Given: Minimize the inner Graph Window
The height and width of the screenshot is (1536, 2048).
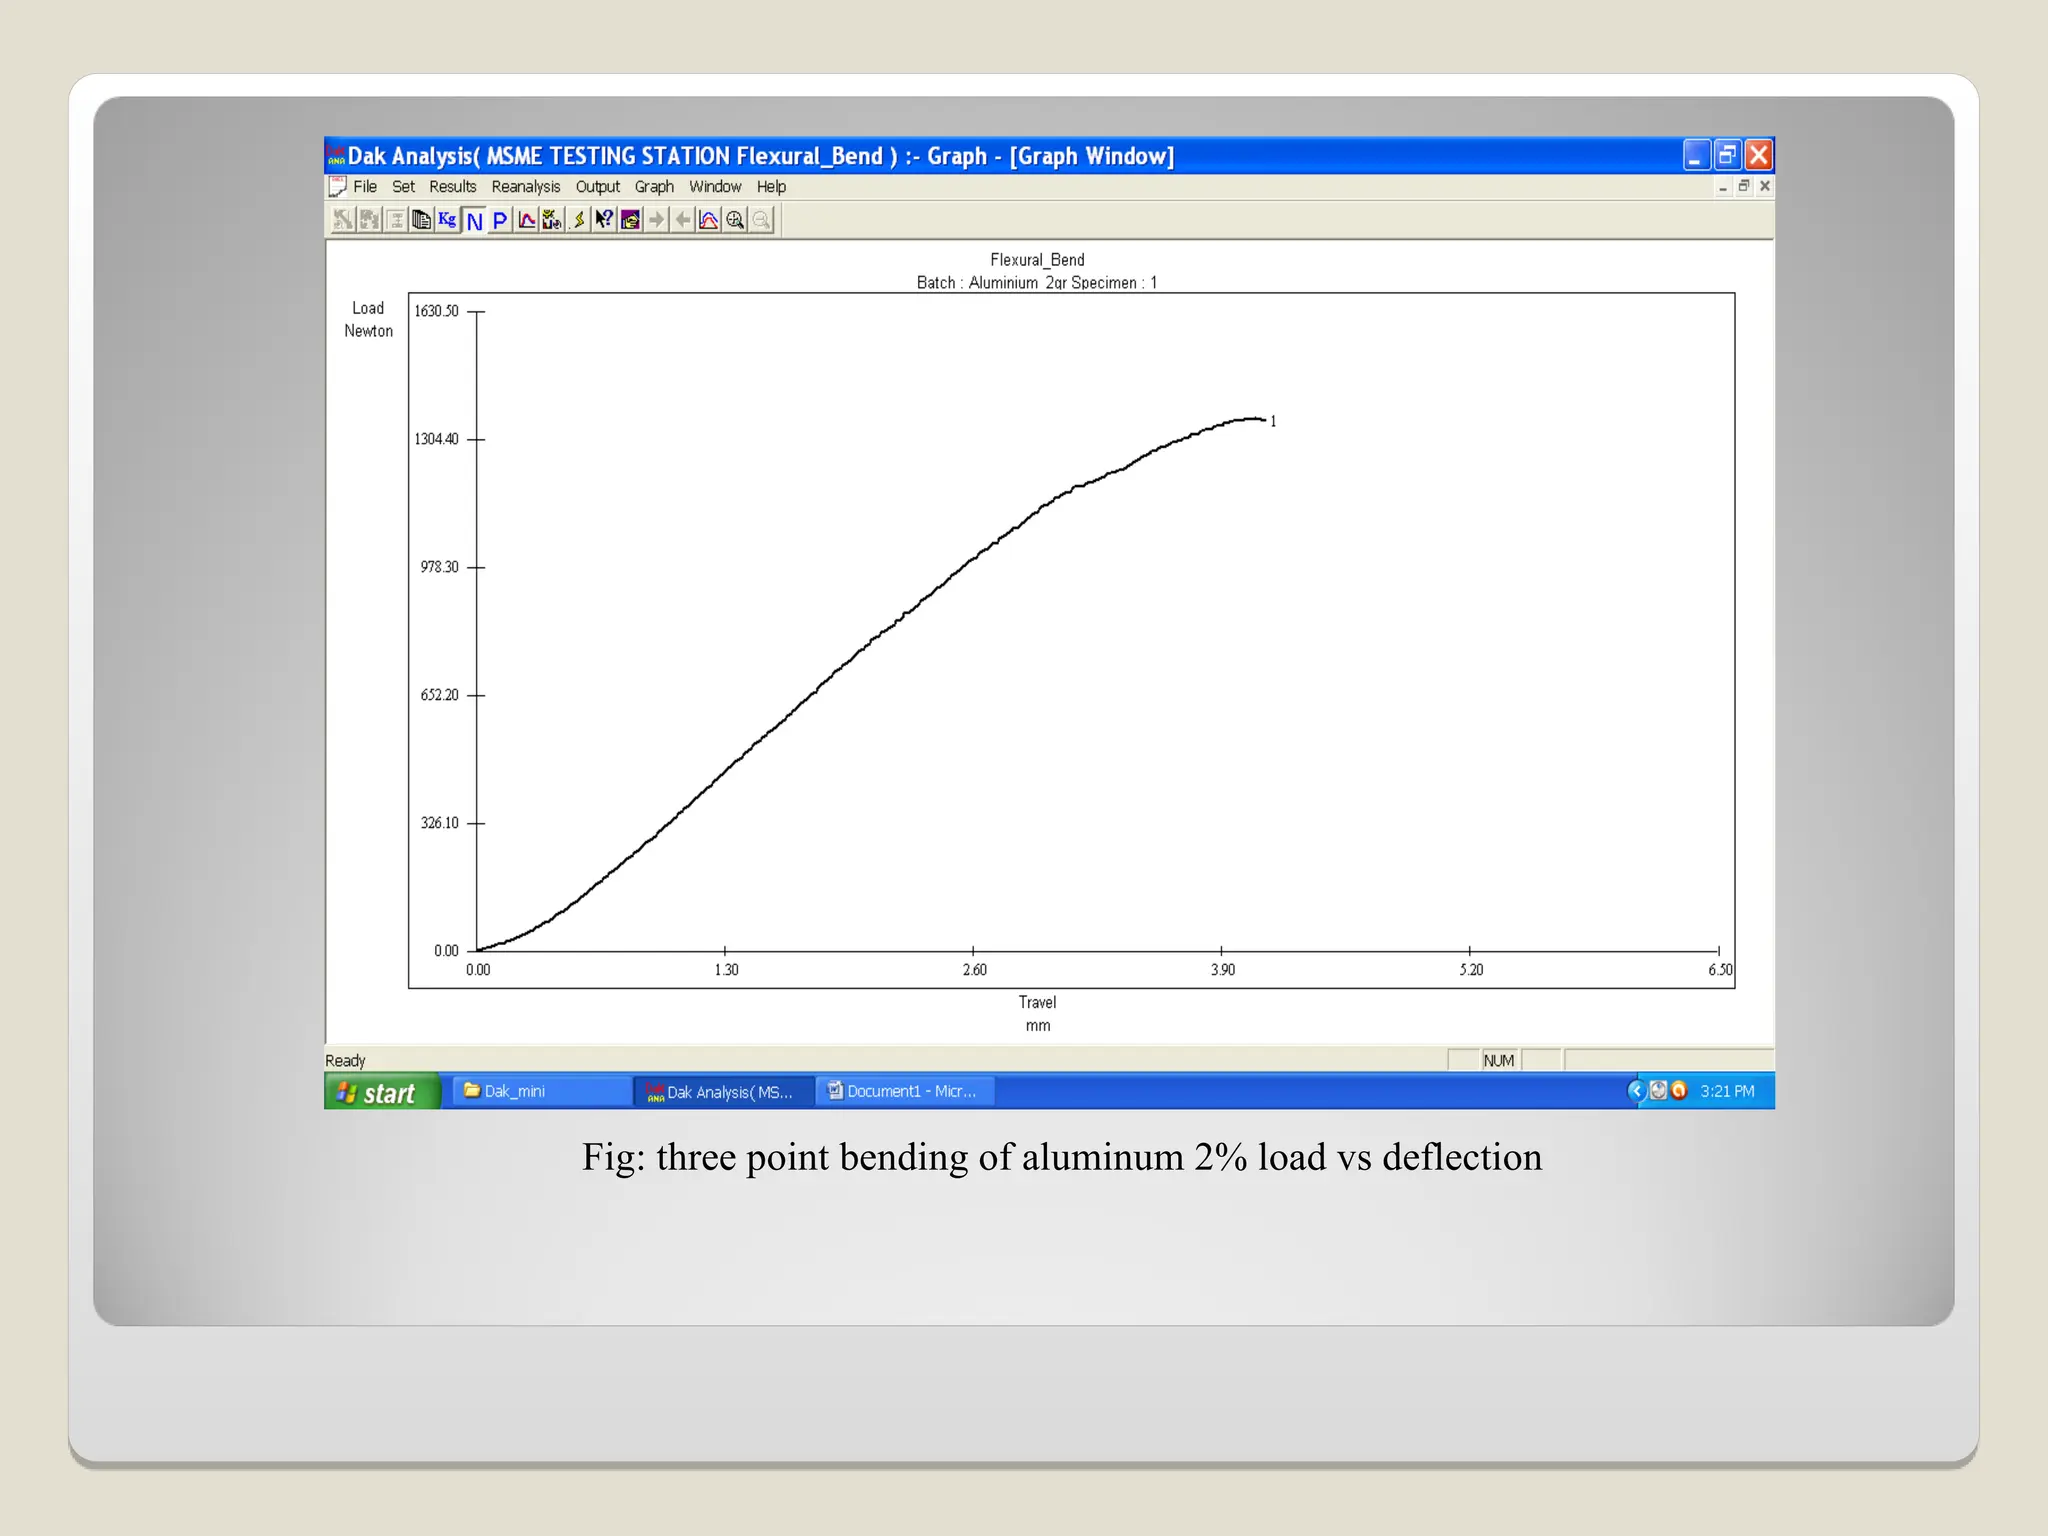Looking at the screenshot, I should [x=1723, y=187].
